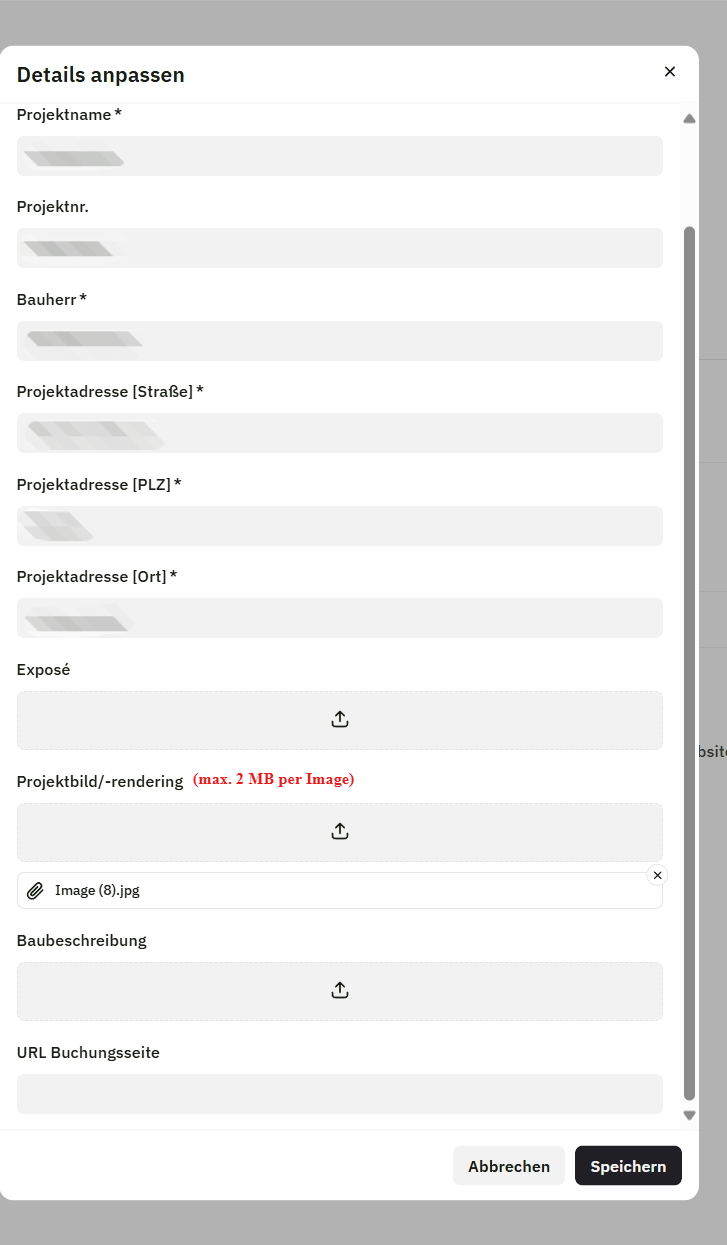Image resolution: width=727 pixels, height=1245 pixels.
Task: Click the Exposé upload icon
Action: click(340, 719)
